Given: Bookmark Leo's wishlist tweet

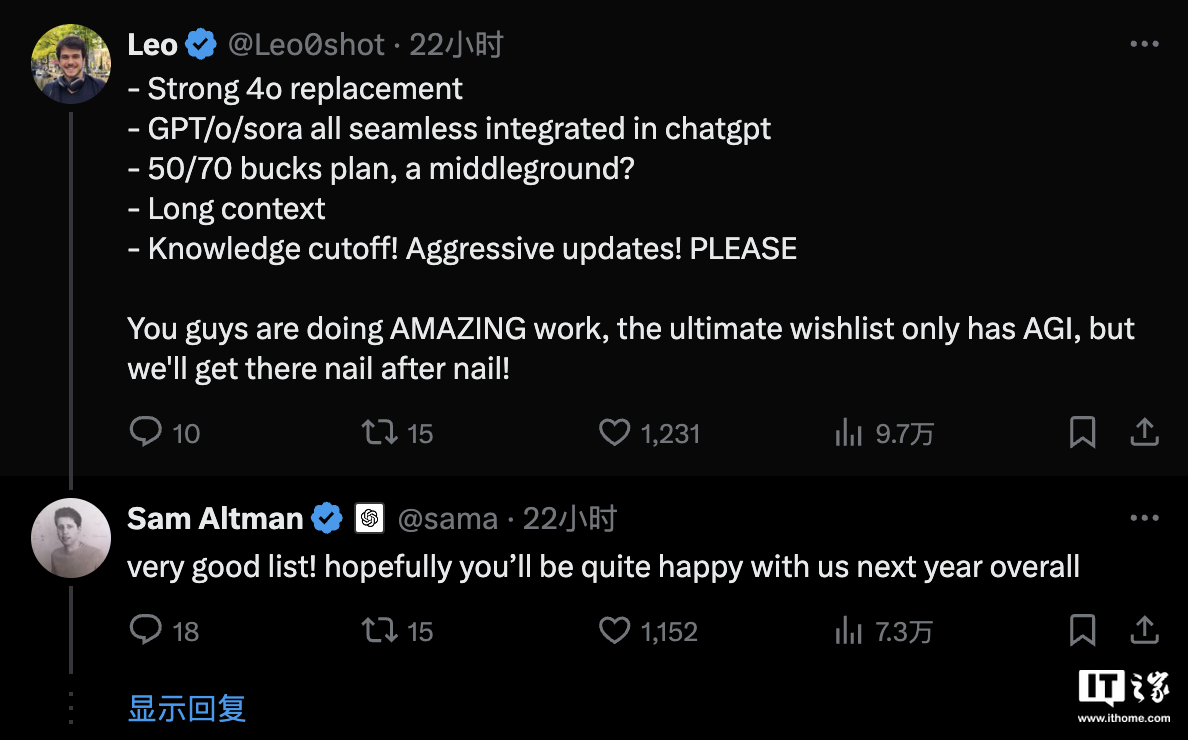Looking at the screenshot, I should click(1082, 432).
